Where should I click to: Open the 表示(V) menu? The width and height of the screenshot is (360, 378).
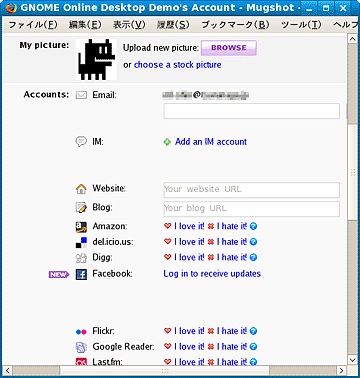[x=129, y=25]
